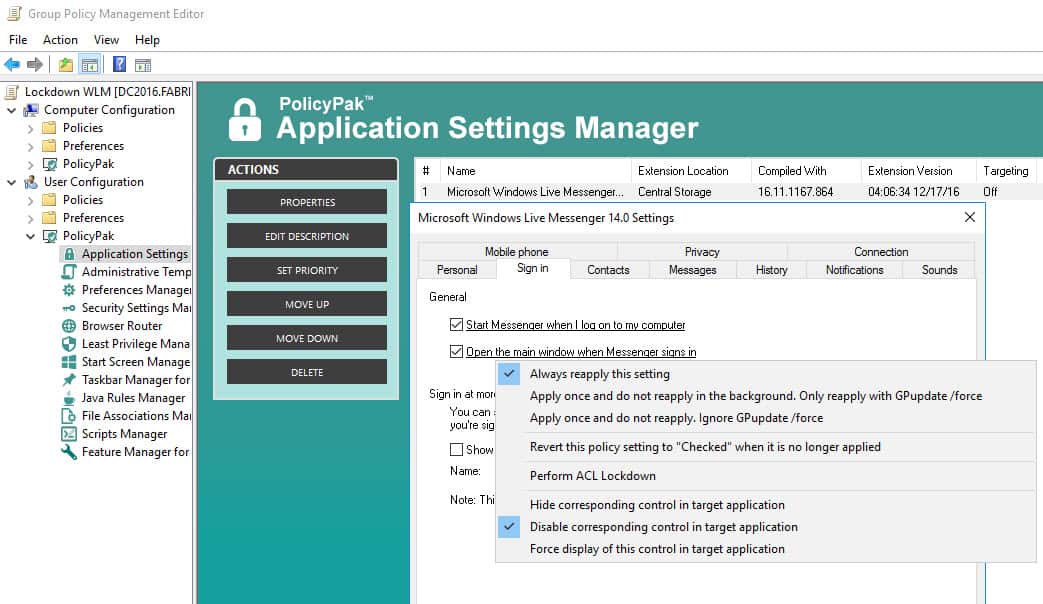The image size is (1043, 604).
Task: Click the show/hide action pane icon
Action: pyautogui.click(x=142, y=65)
